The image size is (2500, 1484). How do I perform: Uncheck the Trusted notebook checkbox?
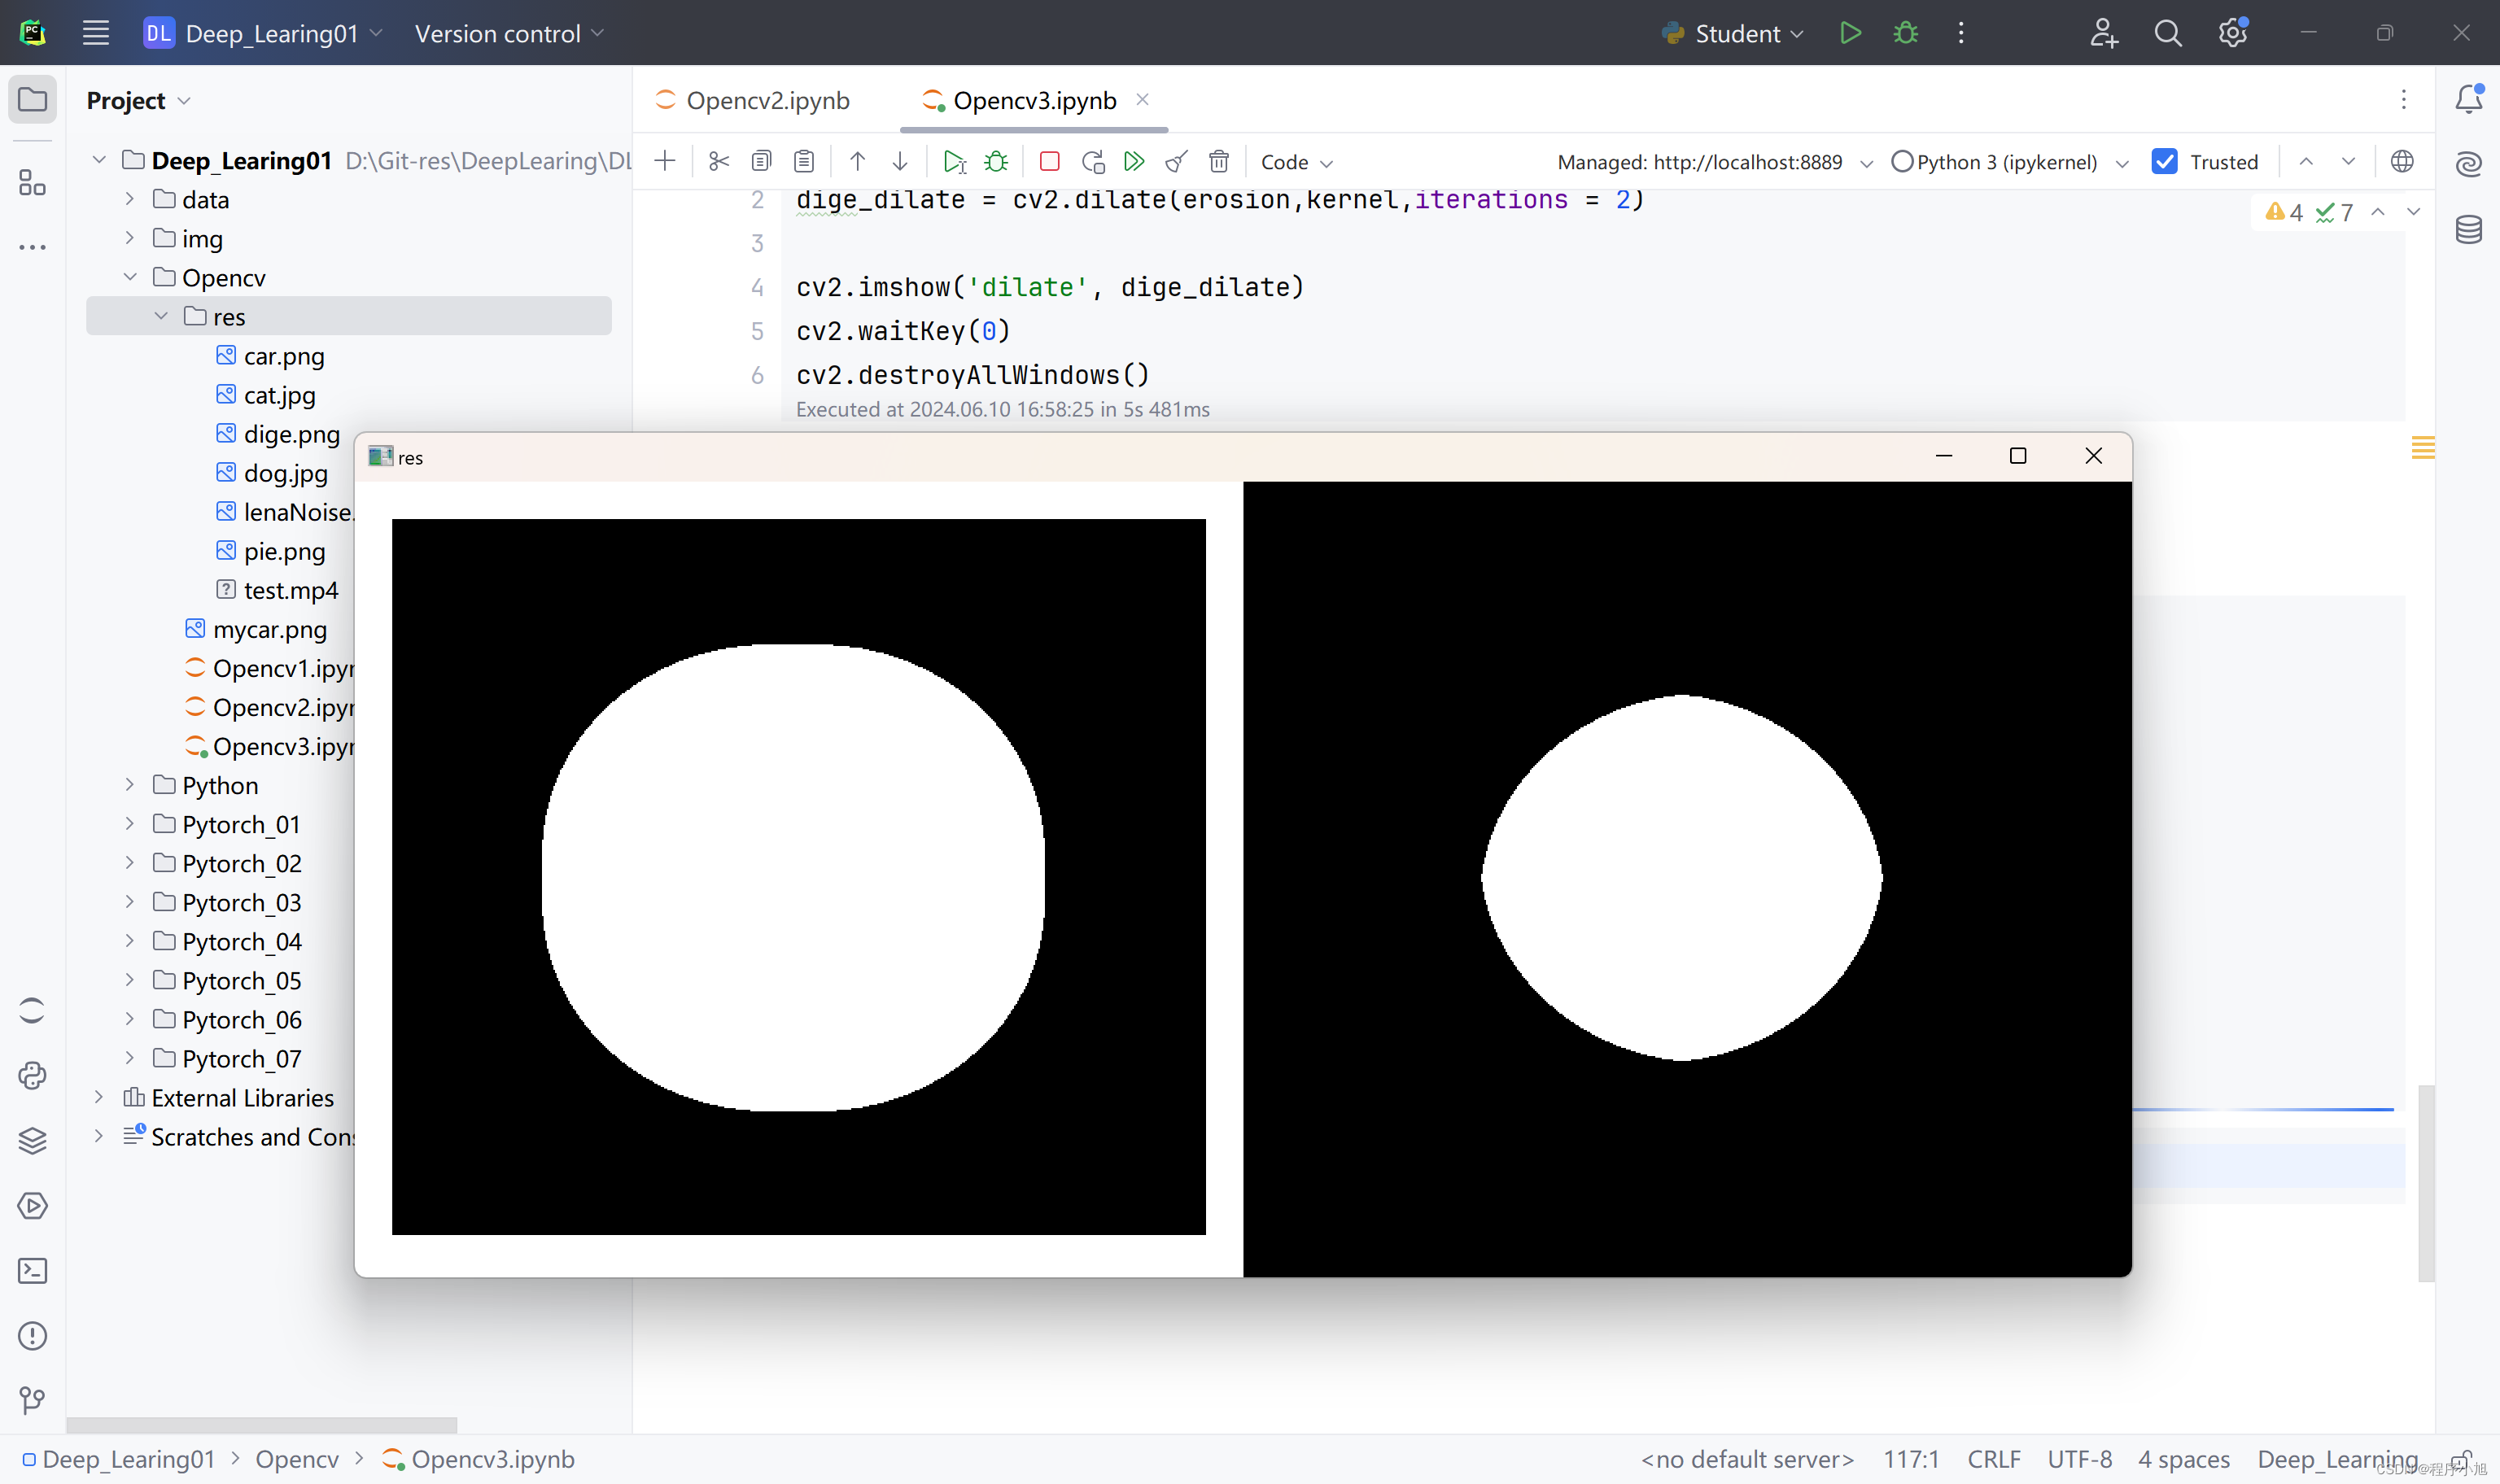[2165, 161]
